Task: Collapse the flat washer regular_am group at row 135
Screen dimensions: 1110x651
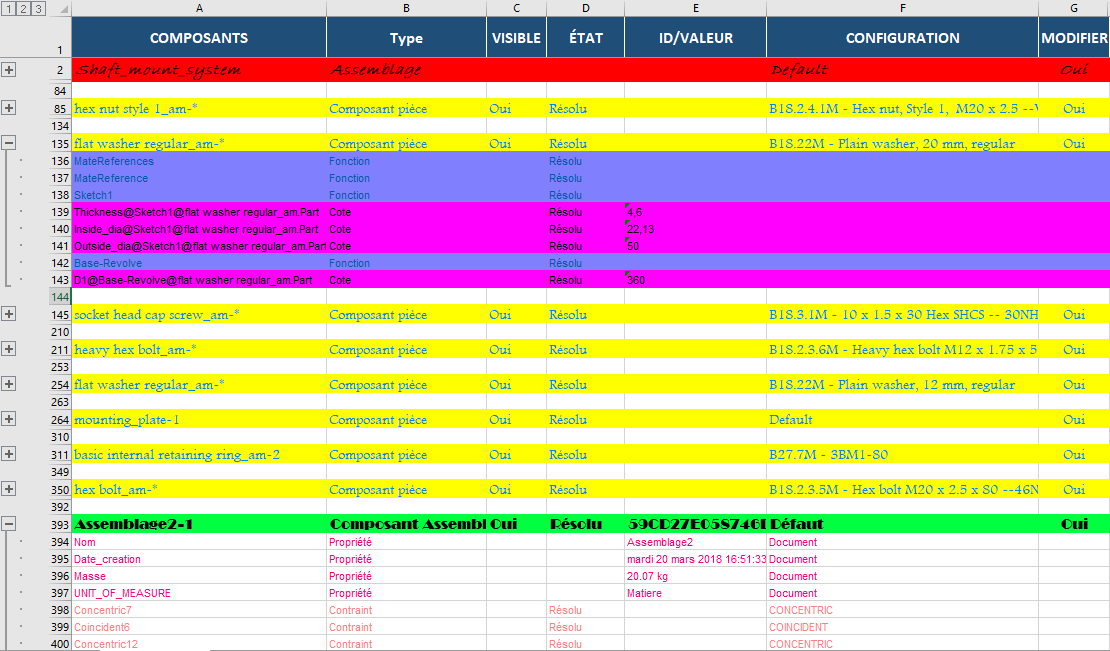Action: click(x=9, y=143)
